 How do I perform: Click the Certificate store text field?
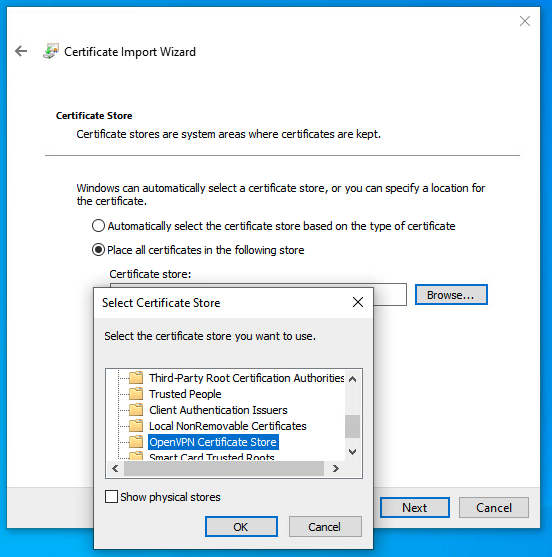pyautogui.click(x=389, y=294)
